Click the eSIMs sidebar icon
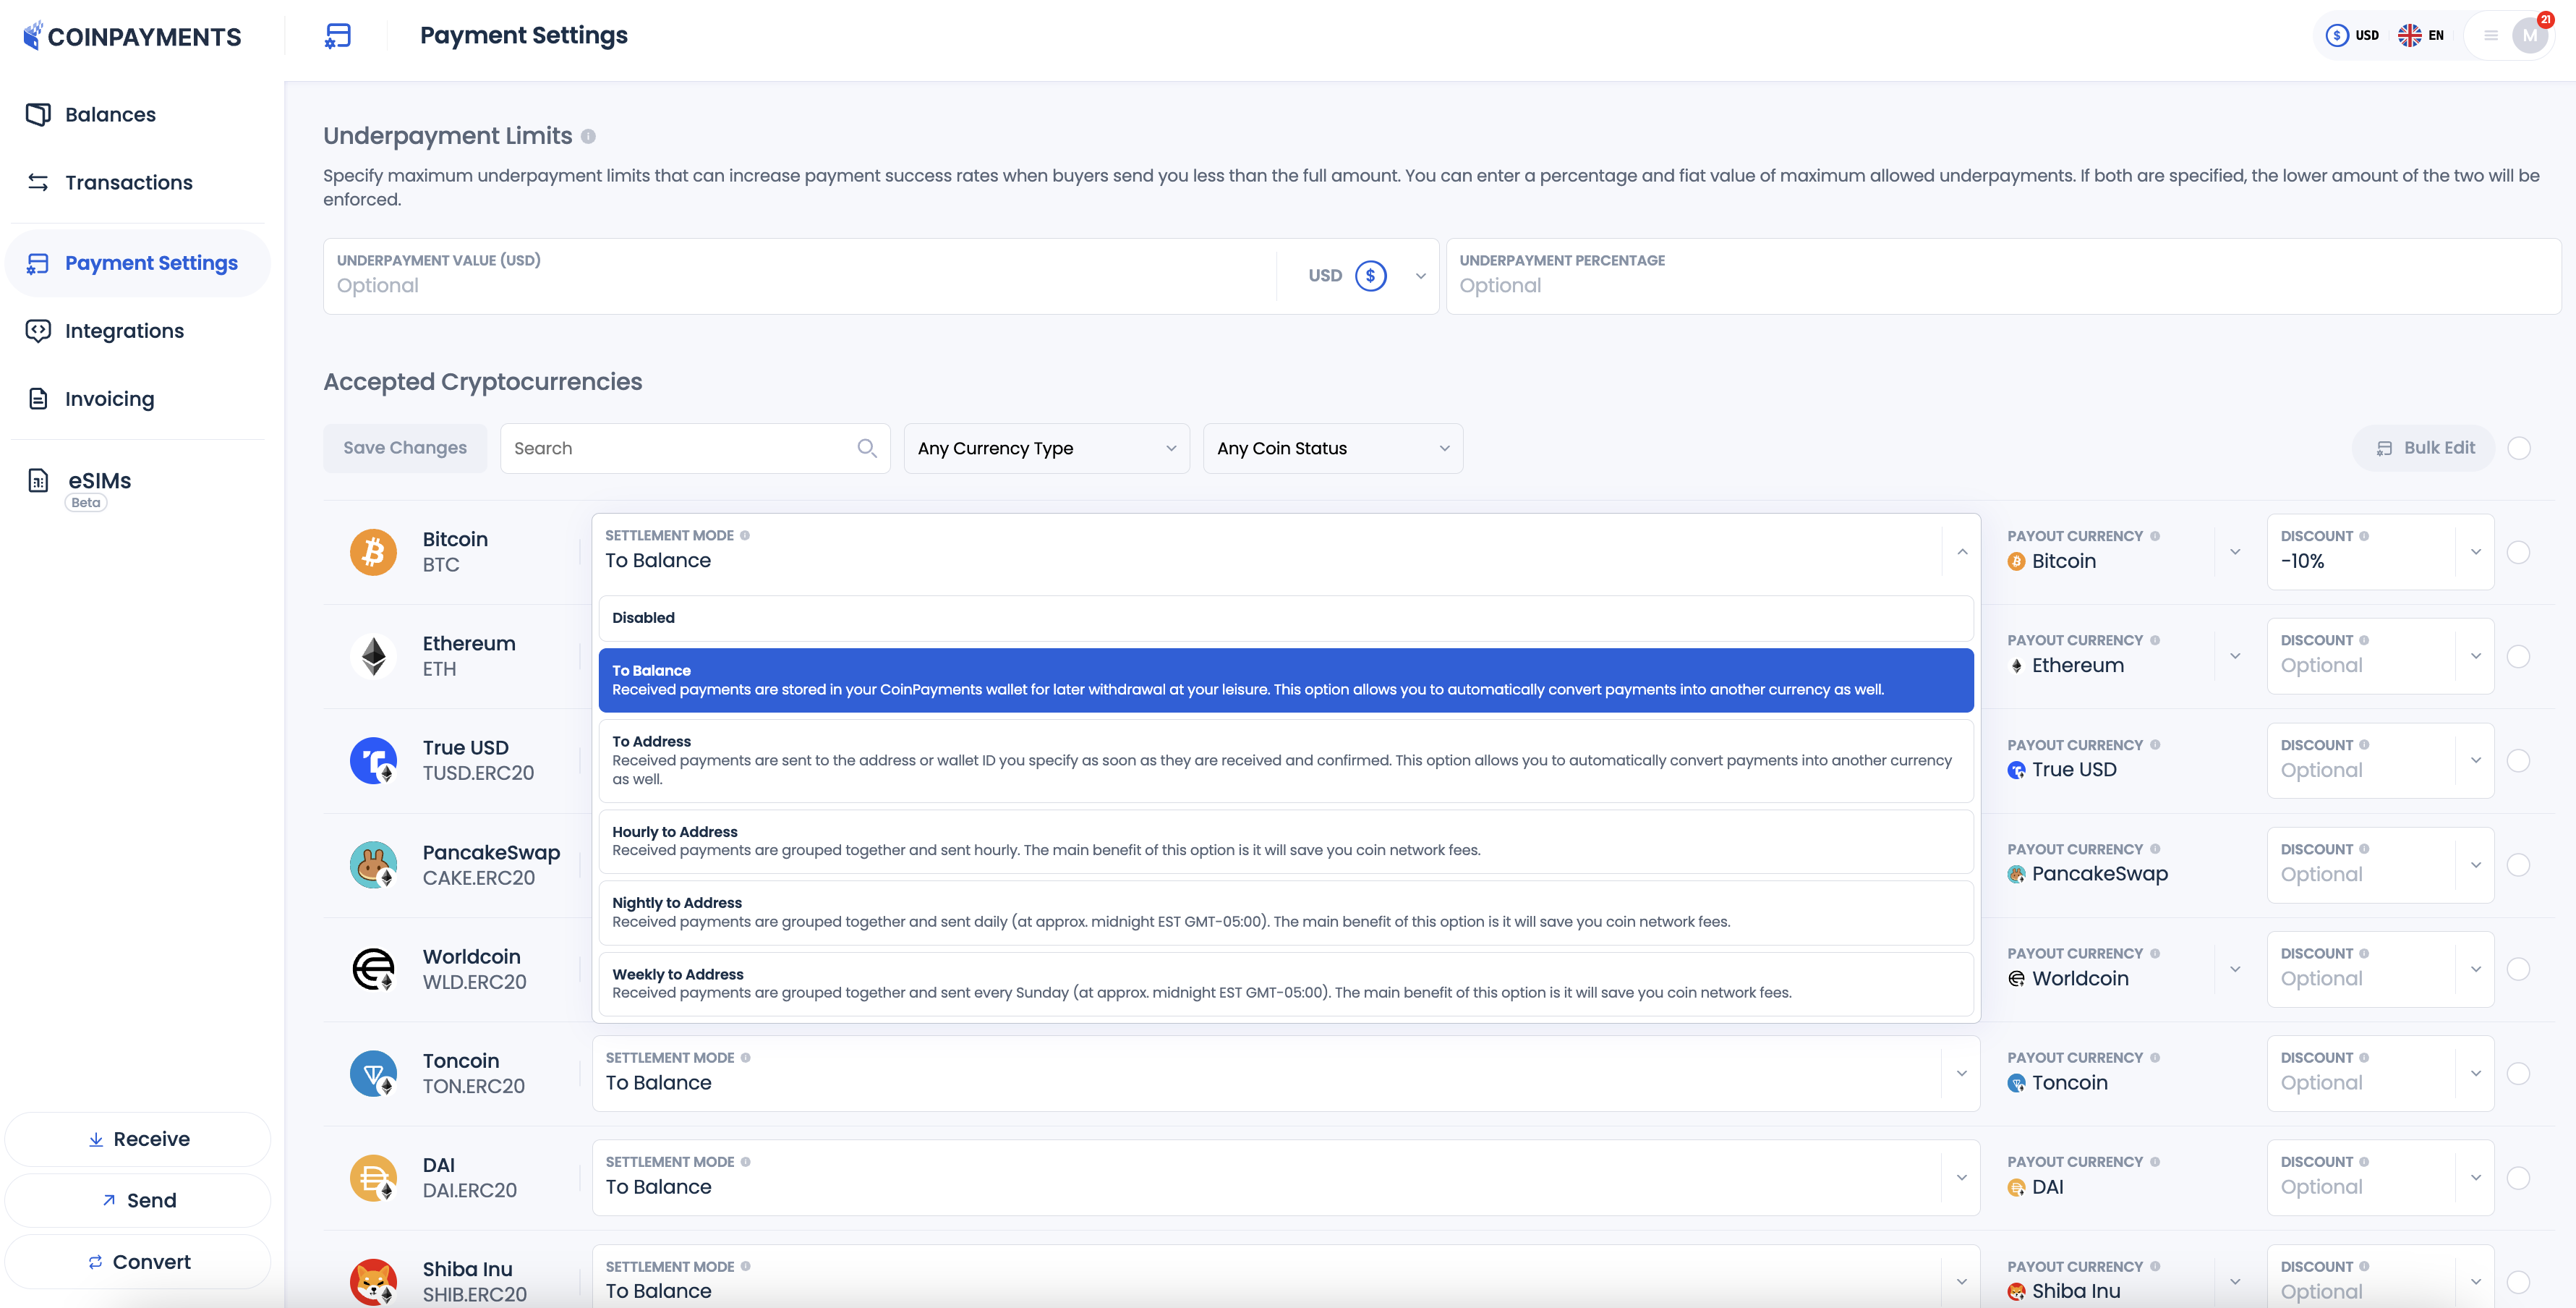The image size is (2576, 1308). [38, 480]
